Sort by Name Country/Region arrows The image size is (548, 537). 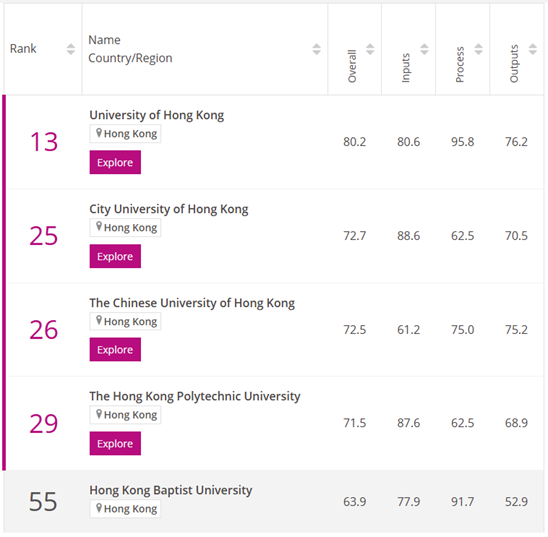point(316,49)
